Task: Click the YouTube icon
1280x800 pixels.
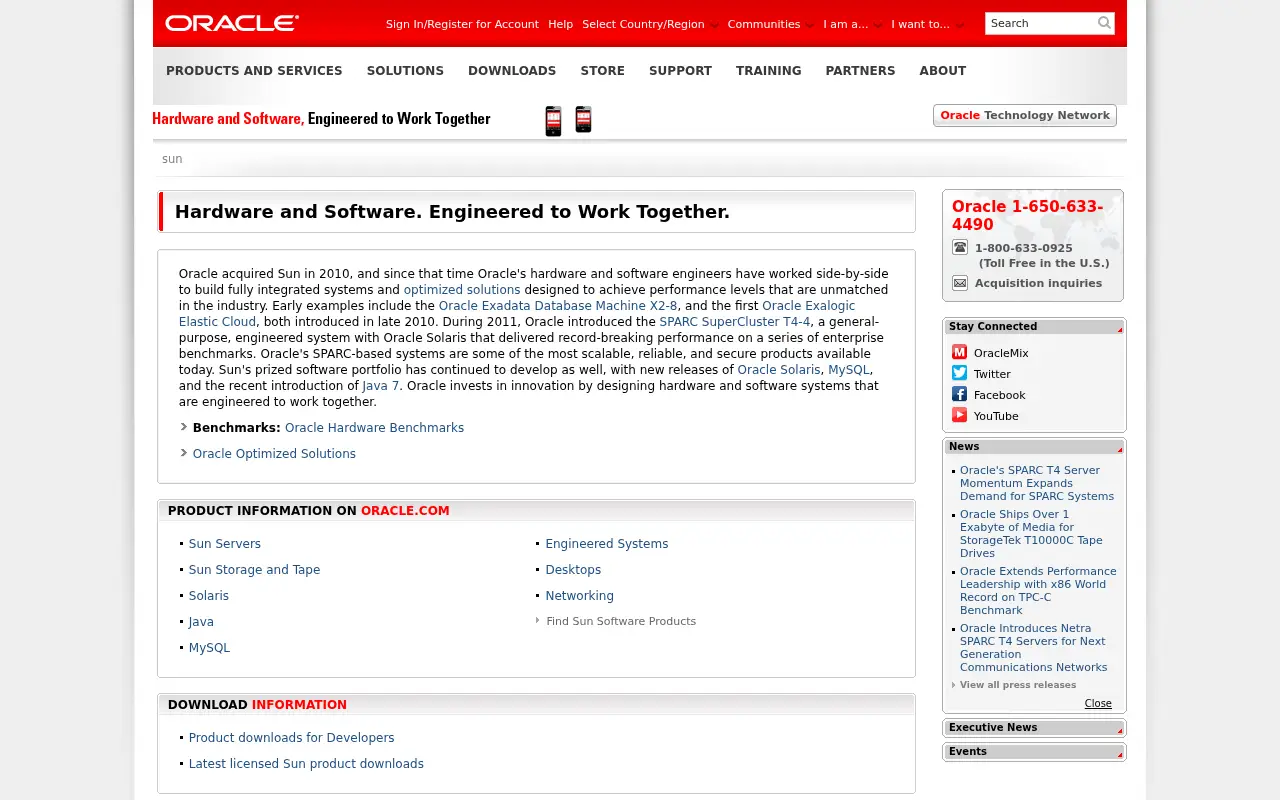Action: [x=959, y=415]
